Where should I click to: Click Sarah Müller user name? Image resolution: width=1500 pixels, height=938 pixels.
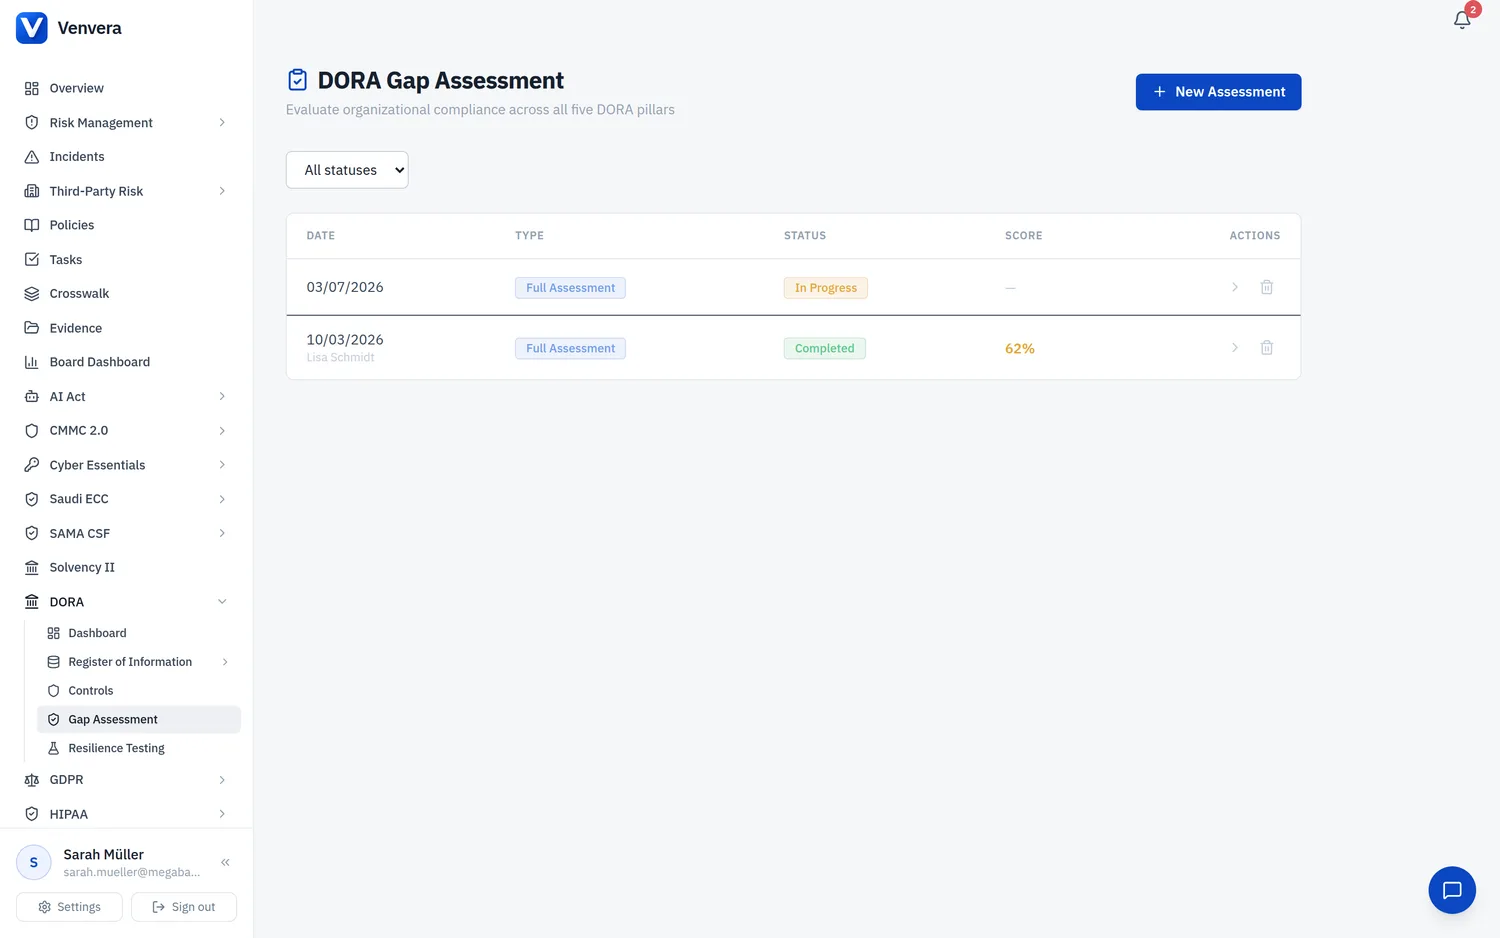[104, 854]
